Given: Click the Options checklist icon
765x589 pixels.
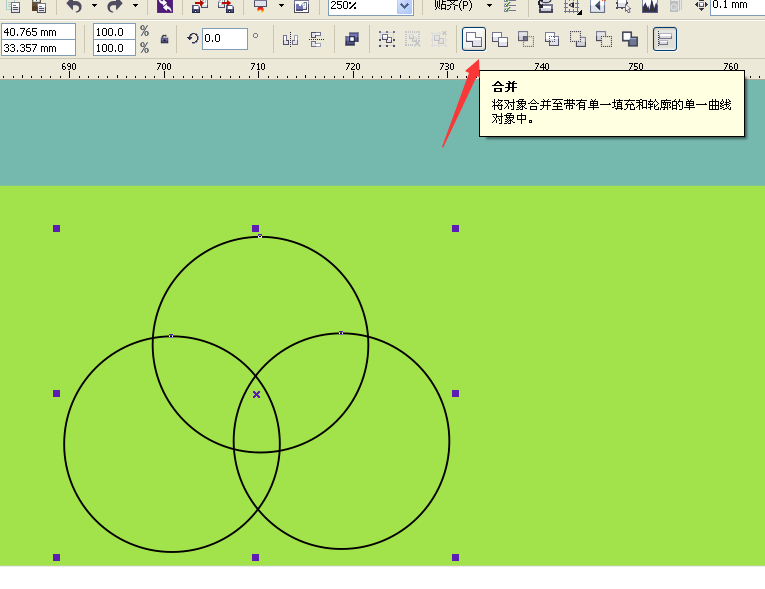Looking at the screenshot, I should click(x=510, y=6).
